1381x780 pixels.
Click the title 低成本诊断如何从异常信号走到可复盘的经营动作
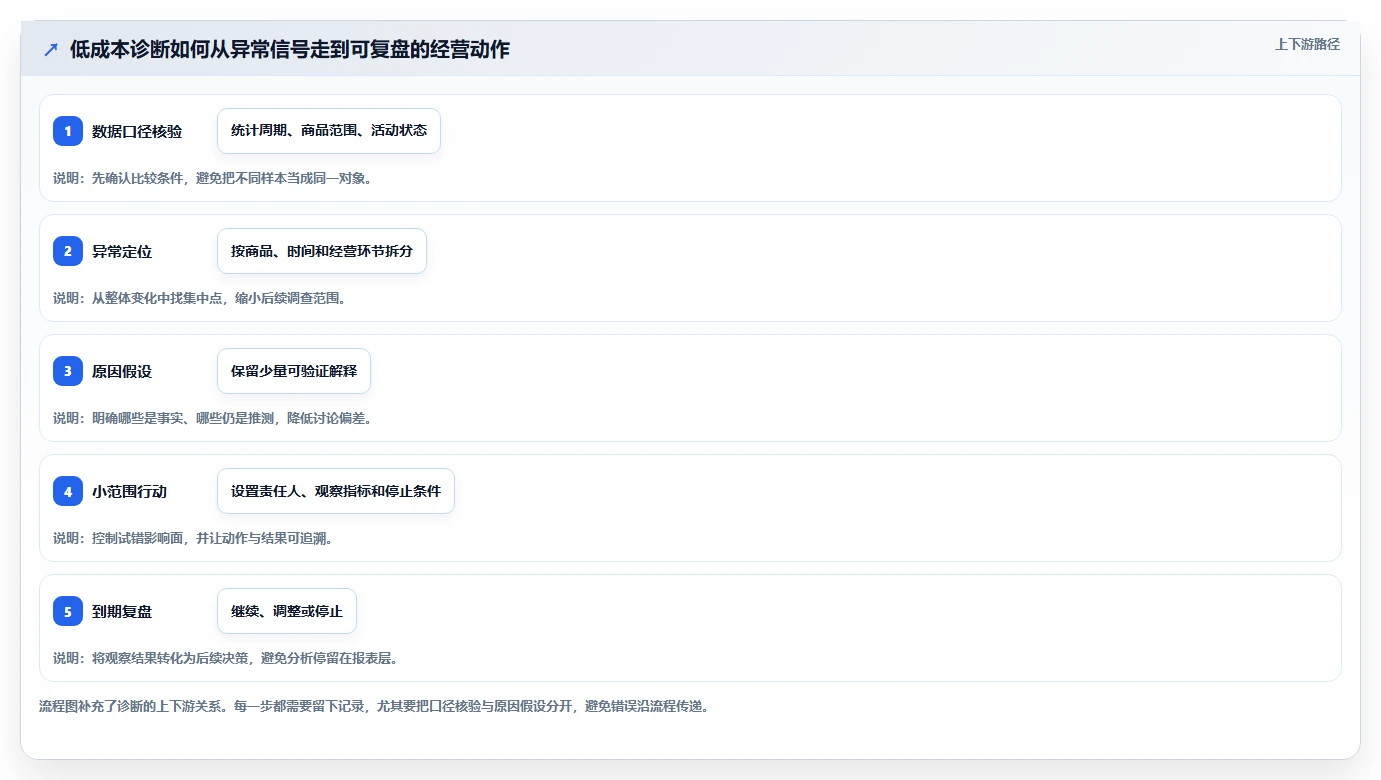tap(290, 50)
